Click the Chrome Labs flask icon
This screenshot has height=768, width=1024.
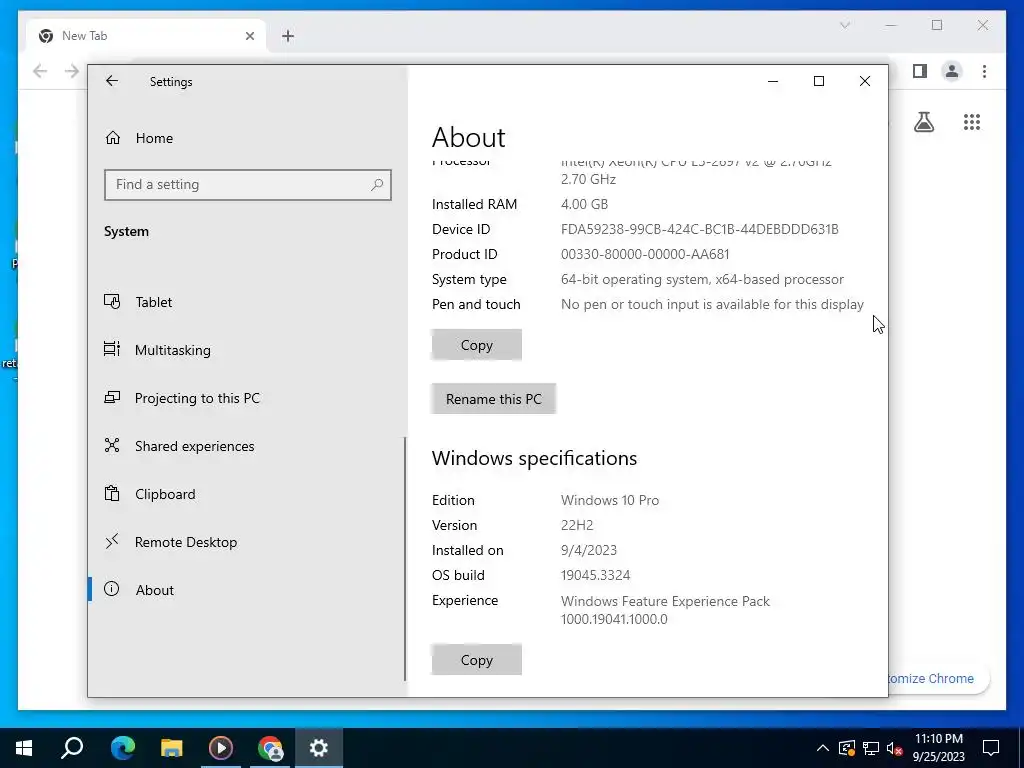tap(924, 121)
